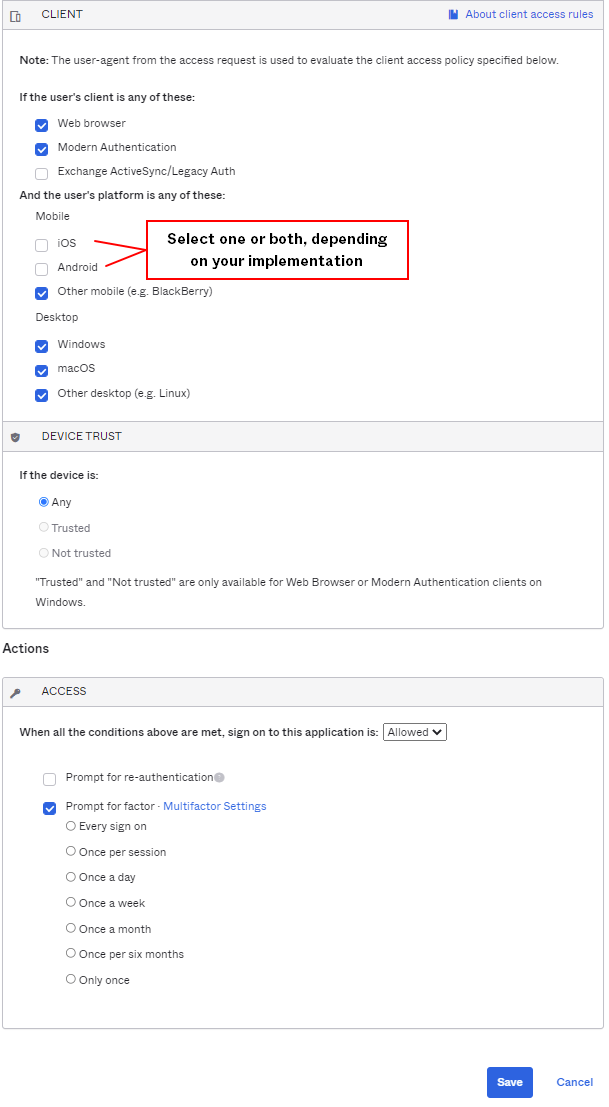Uncheck the Prompt for factor checkbox

[50, 808]
